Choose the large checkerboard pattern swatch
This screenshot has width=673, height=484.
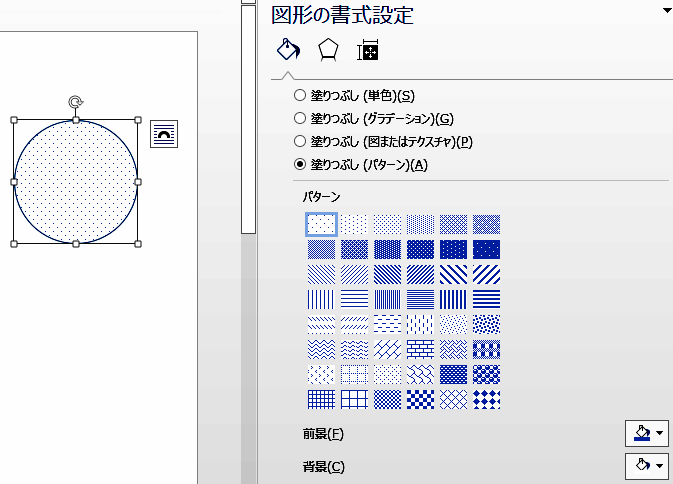coord(420,399)
